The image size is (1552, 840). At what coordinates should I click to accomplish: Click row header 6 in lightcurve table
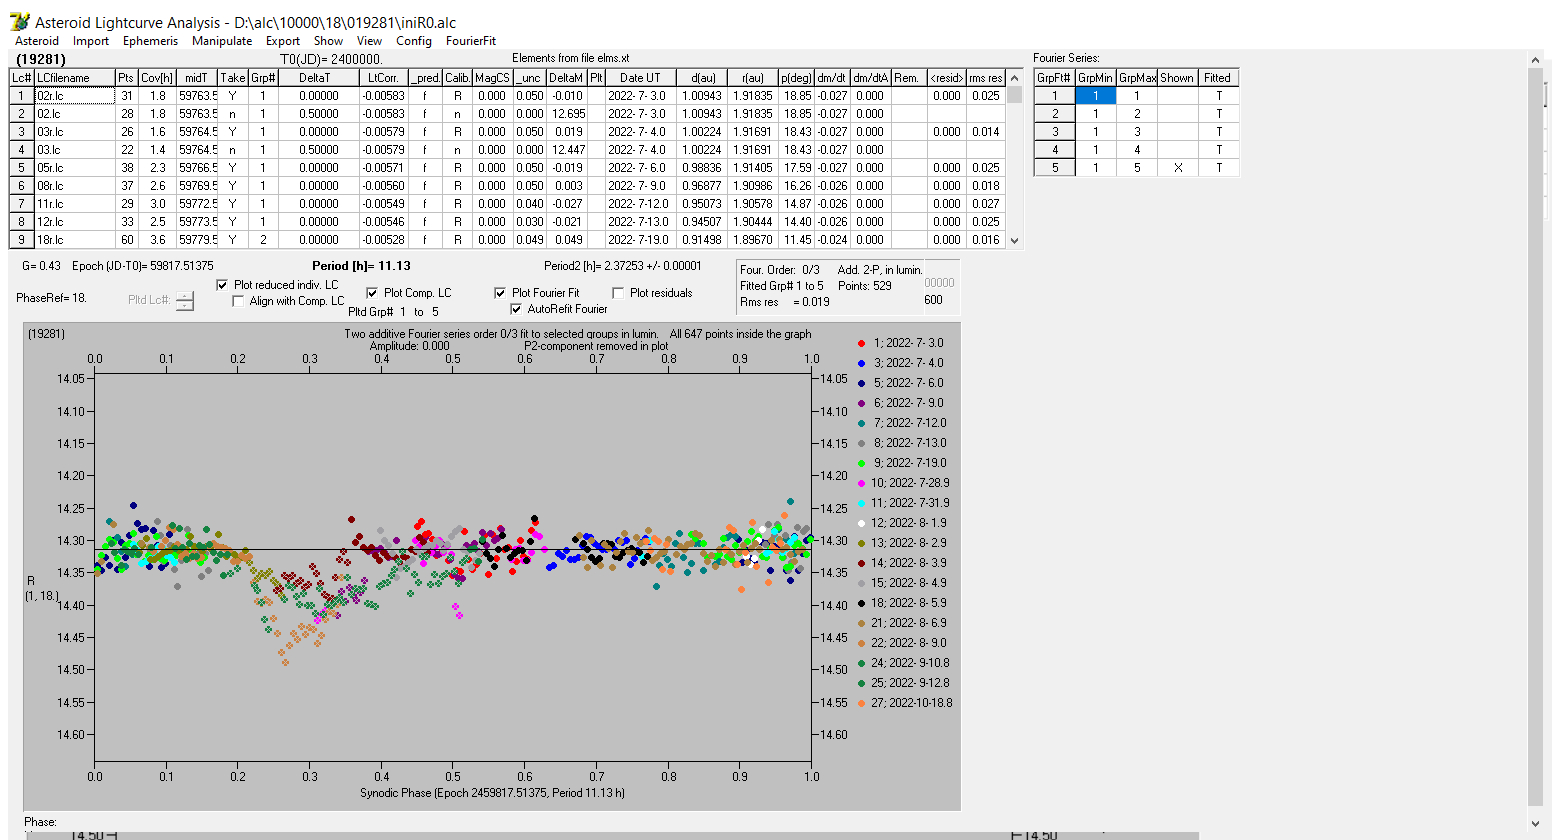point(21,186)
